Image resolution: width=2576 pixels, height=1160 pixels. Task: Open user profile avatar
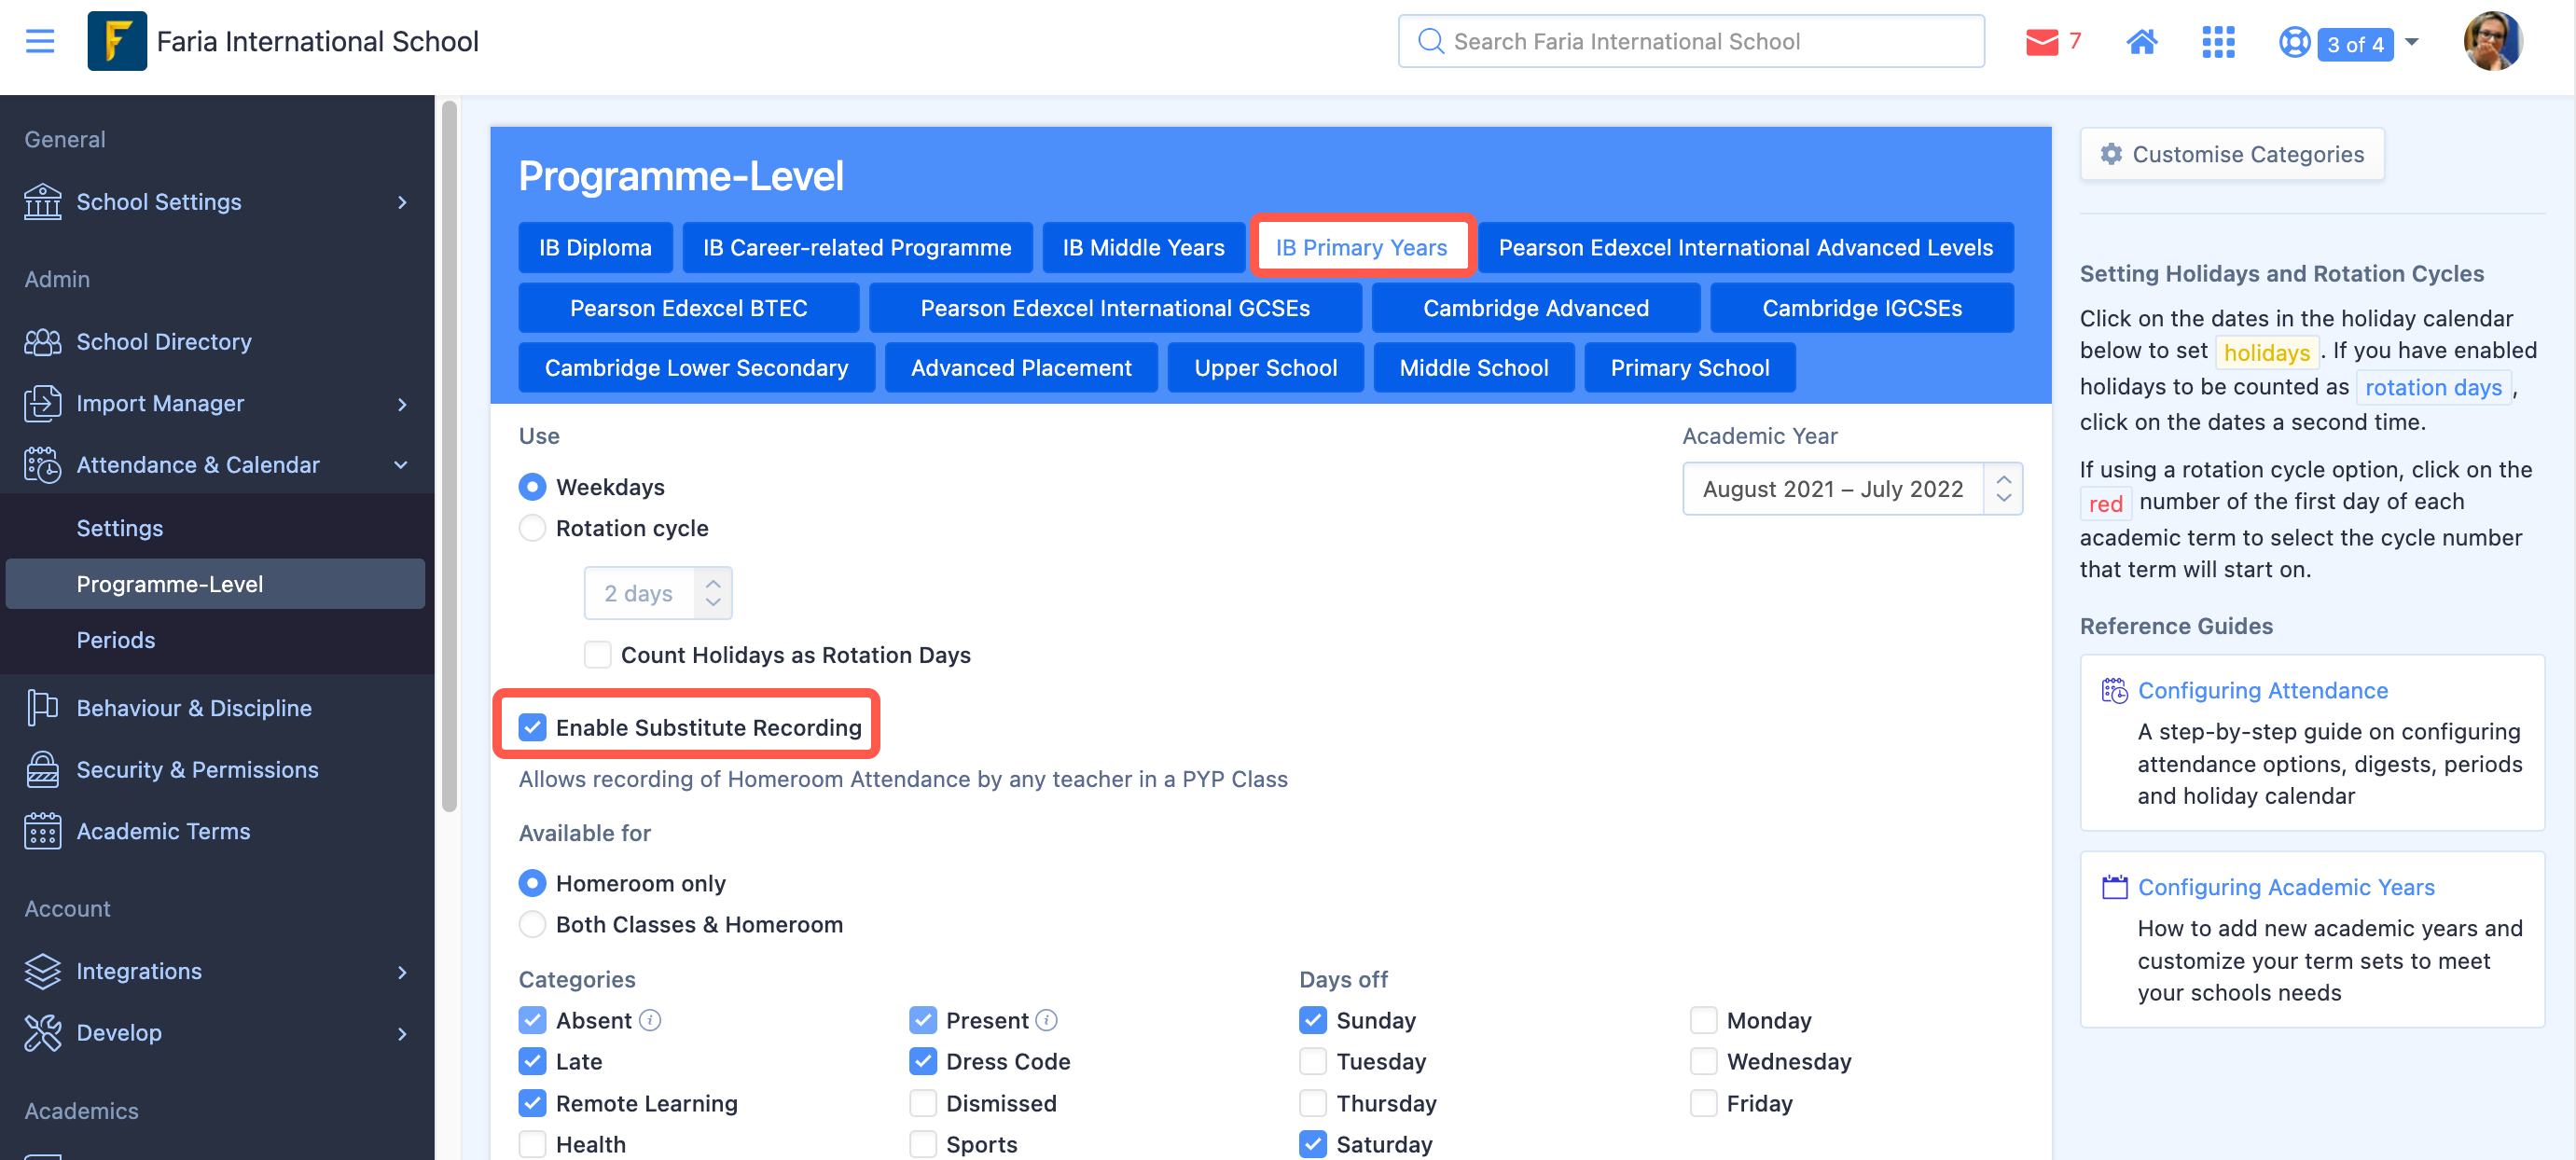[2492, 42]
